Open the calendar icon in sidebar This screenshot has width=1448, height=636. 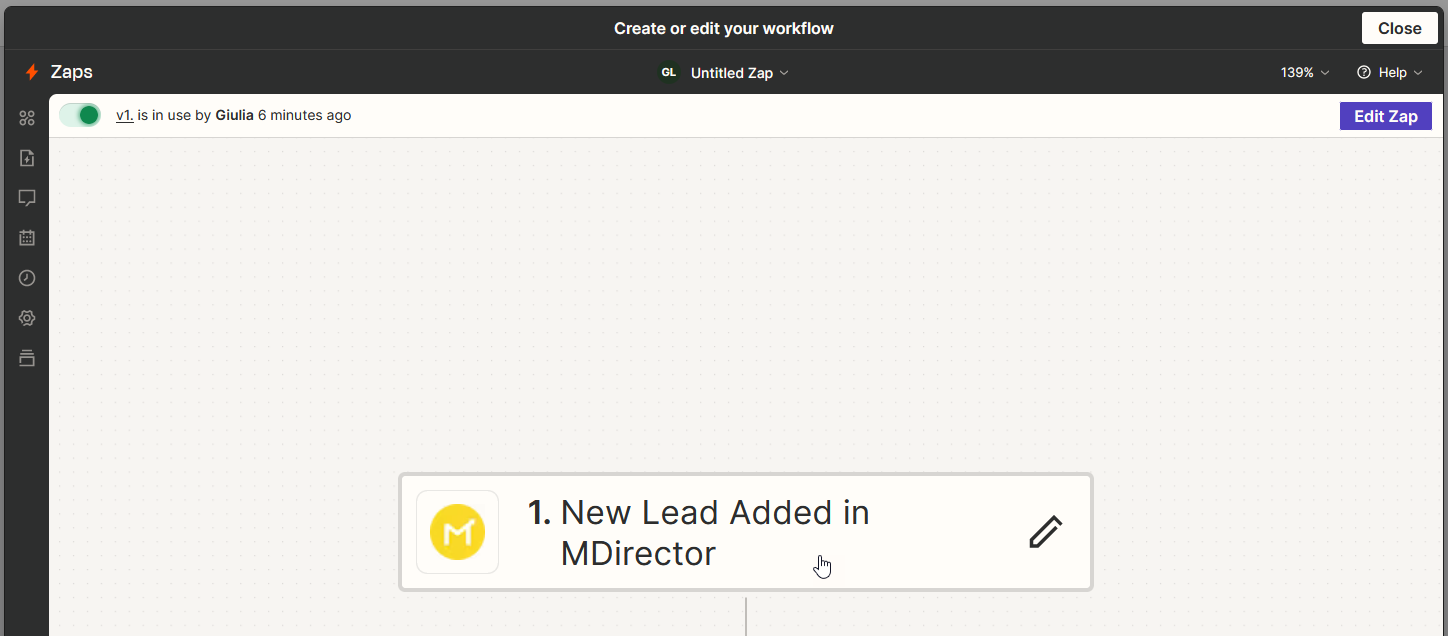pos(27,238)
